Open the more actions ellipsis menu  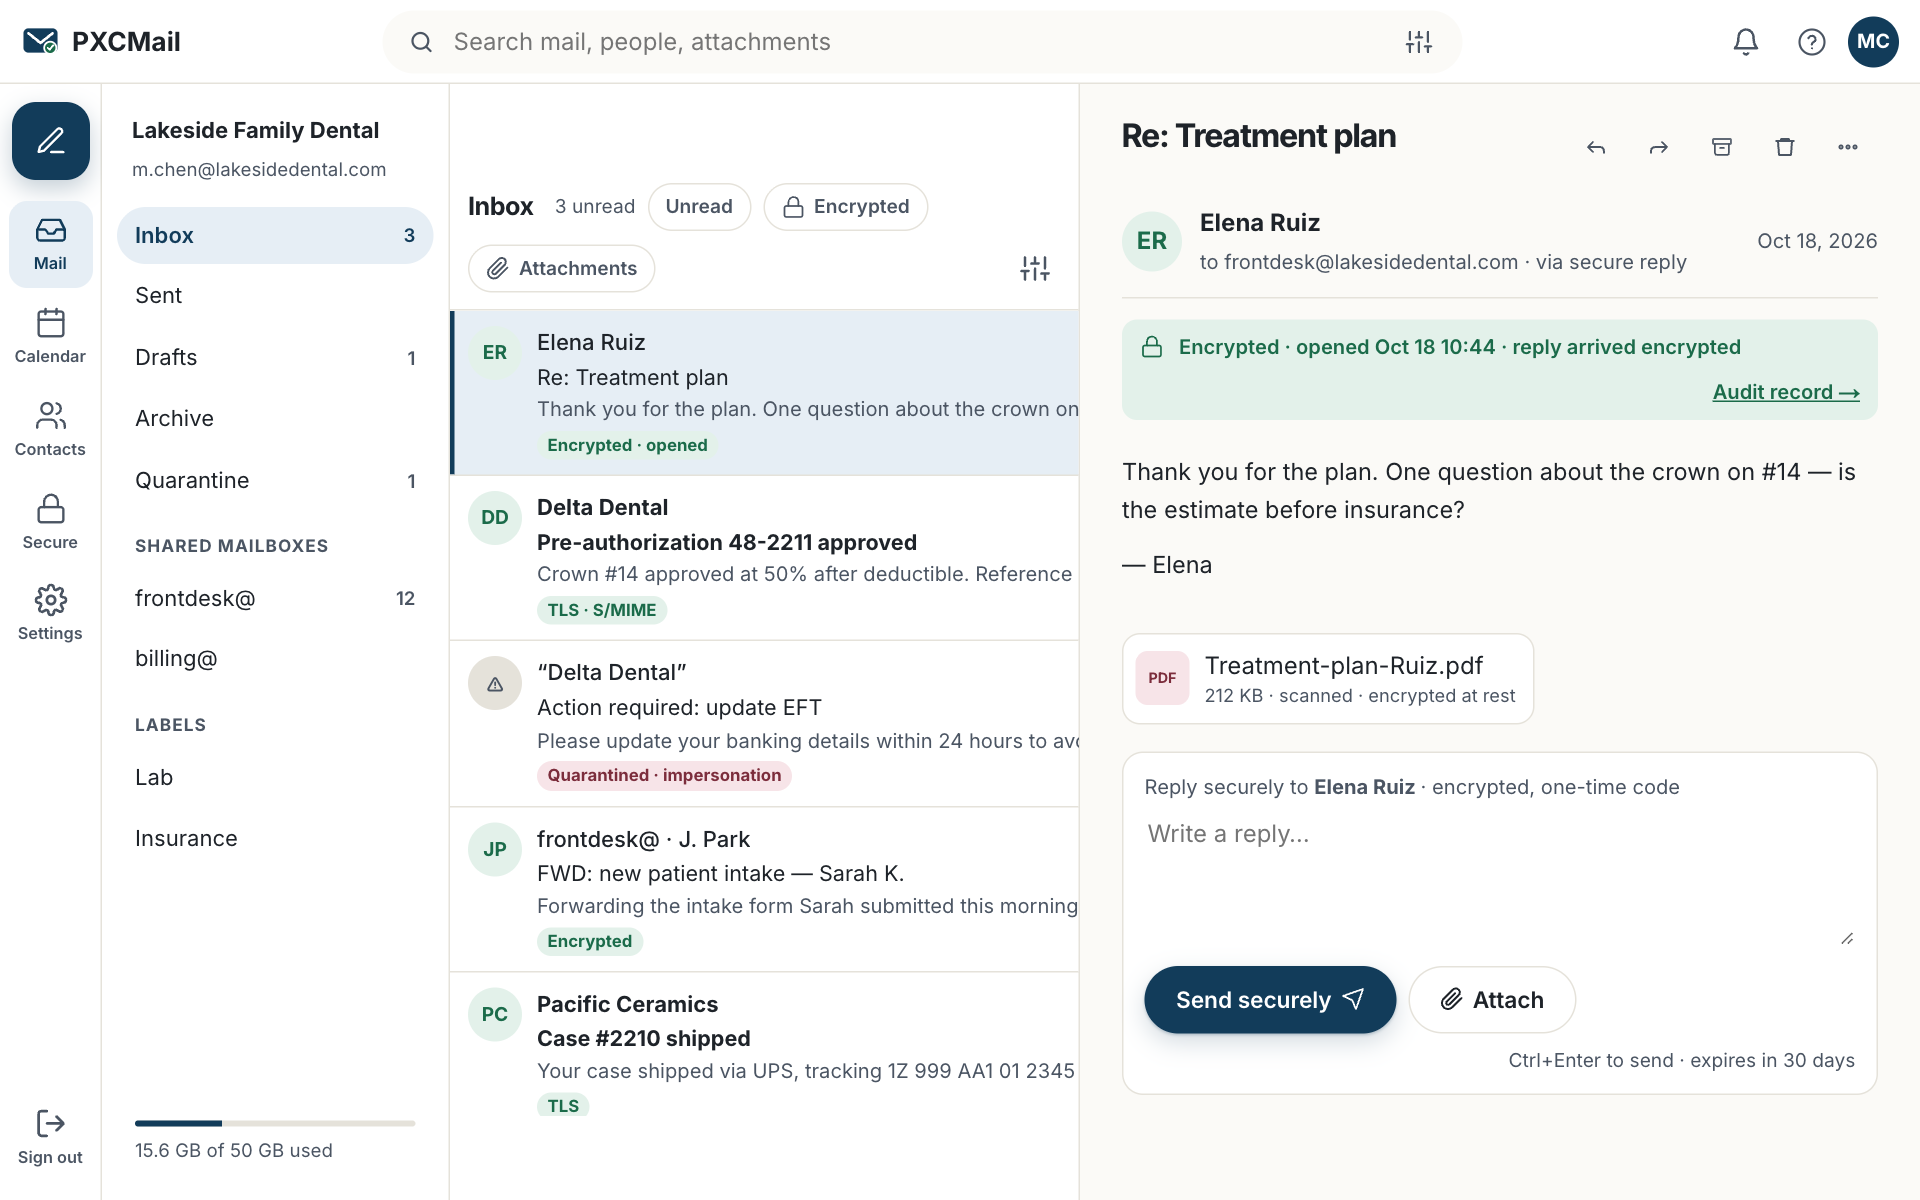click(x=1848, y=147)
